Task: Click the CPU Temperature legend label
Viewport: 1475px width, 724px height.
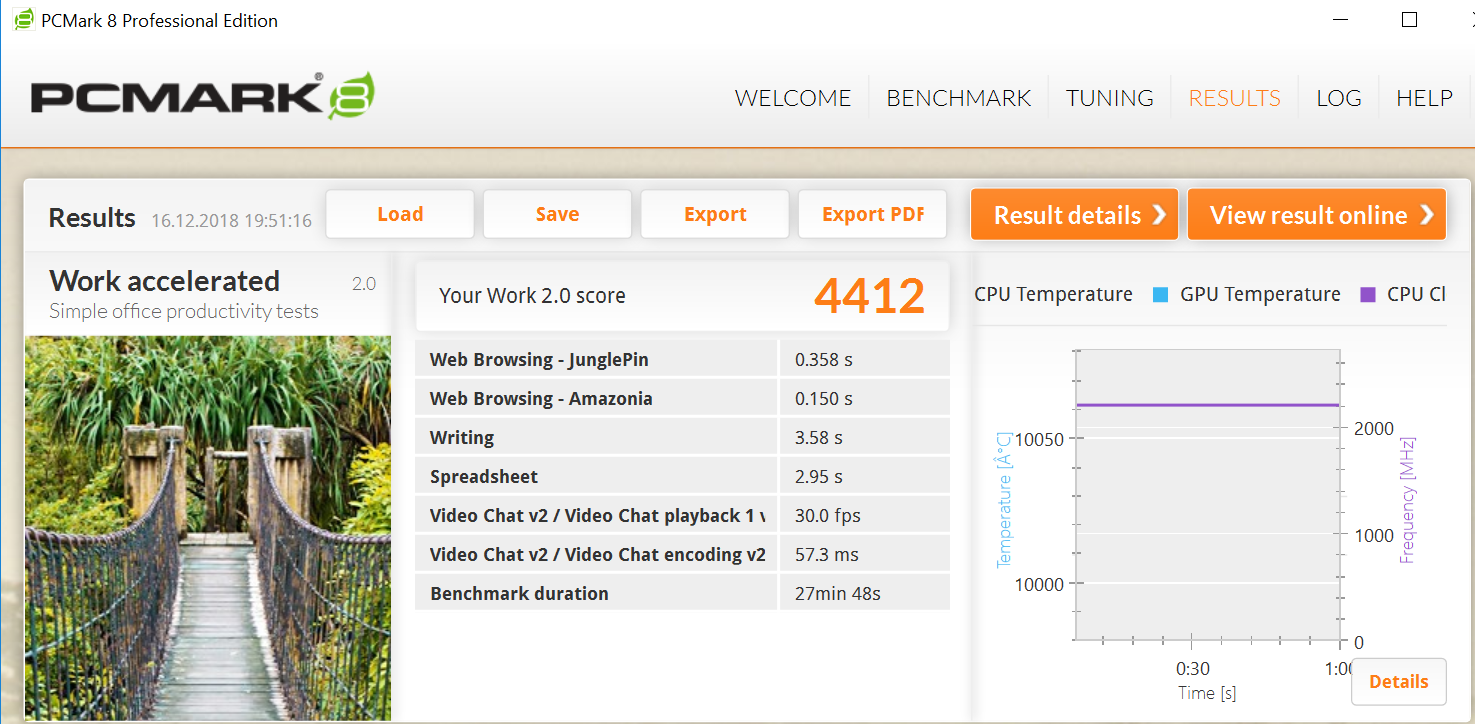Action: click(x=1054, y=294)
